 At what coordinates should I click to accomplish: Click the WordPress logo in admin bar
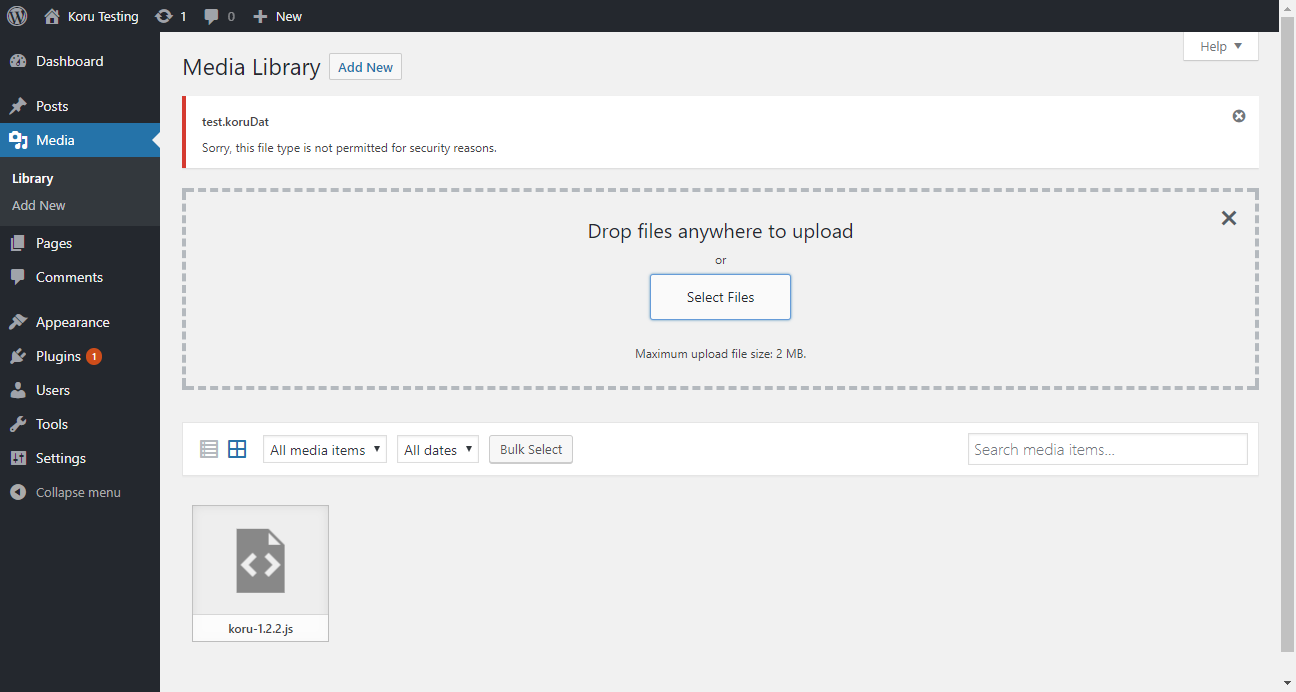tap(16, 15)
